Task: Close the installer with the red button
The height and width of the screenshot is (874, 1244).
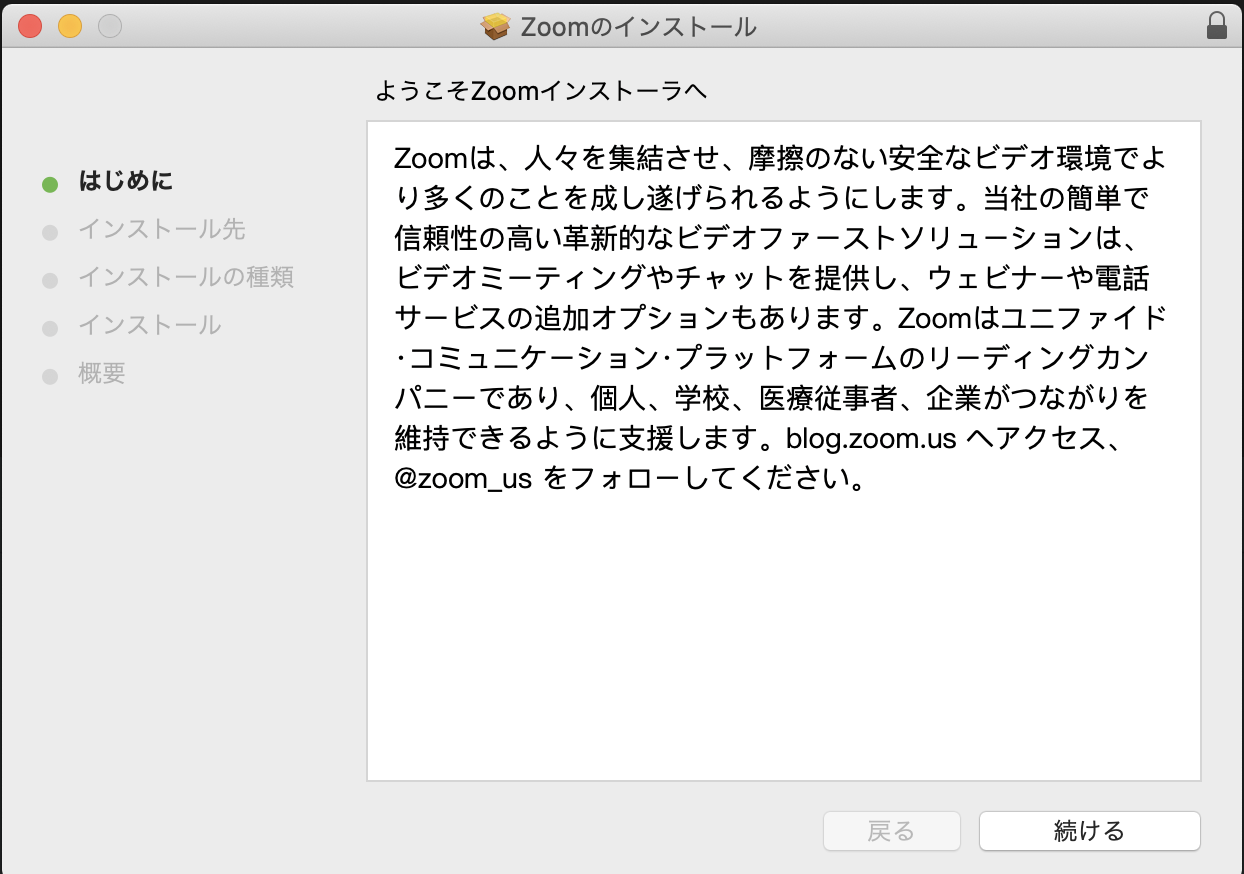Action: tap(30, 27)
